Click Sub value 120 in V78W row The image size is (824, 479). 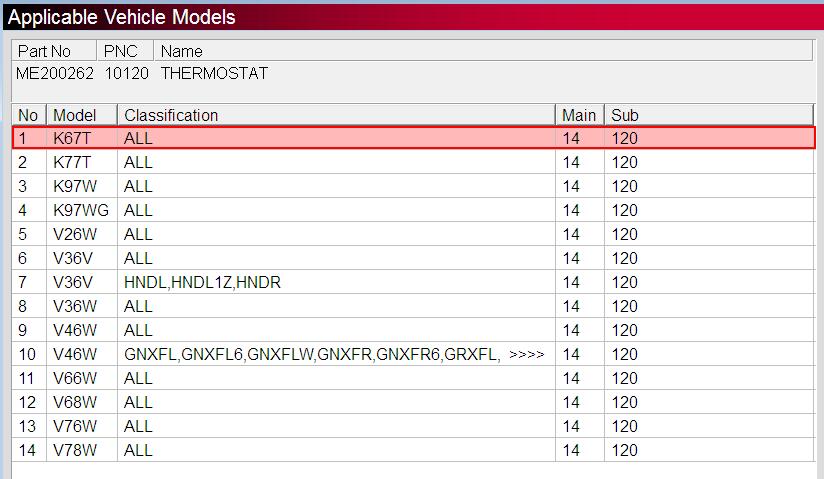click(x=624, y=450)
